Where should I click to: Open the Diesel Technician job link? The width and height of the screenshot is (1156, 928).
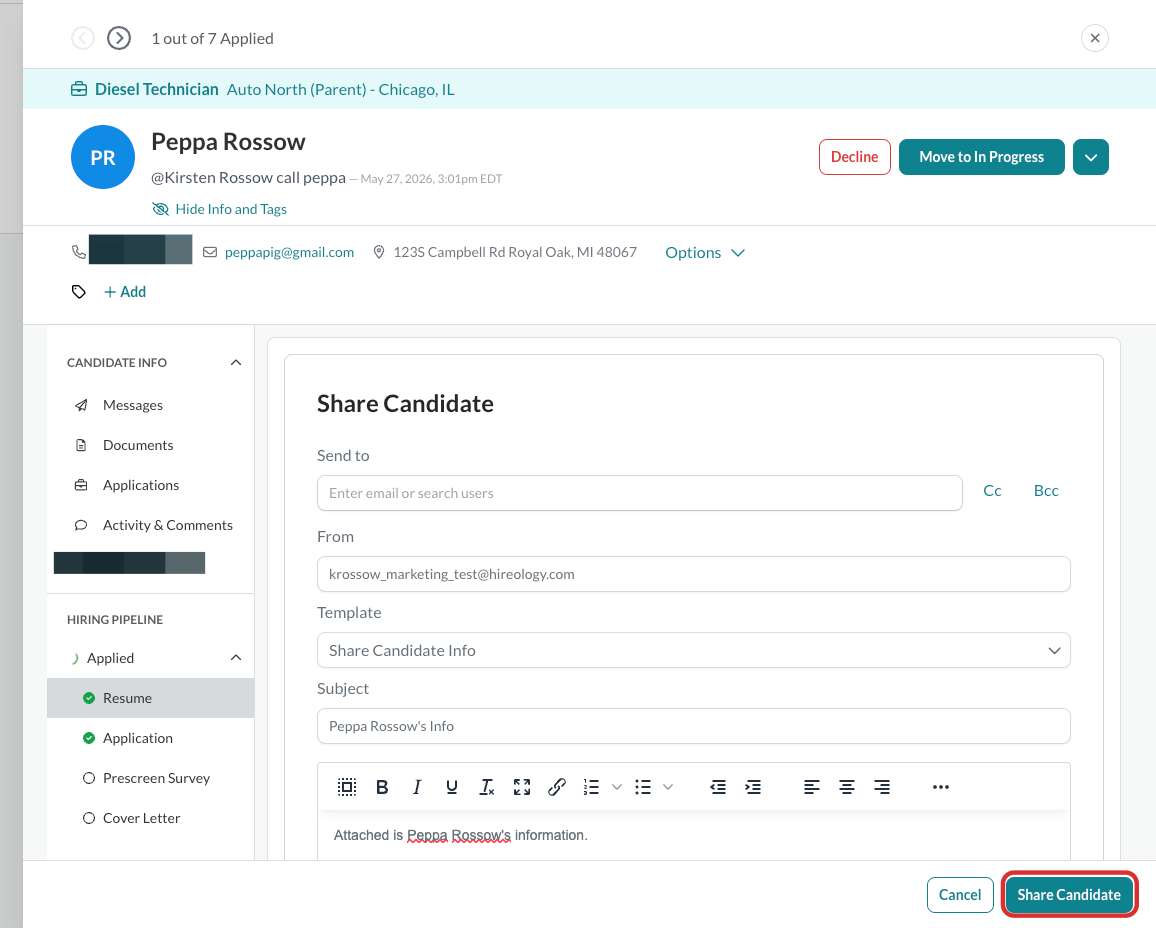tap(156, 89)
